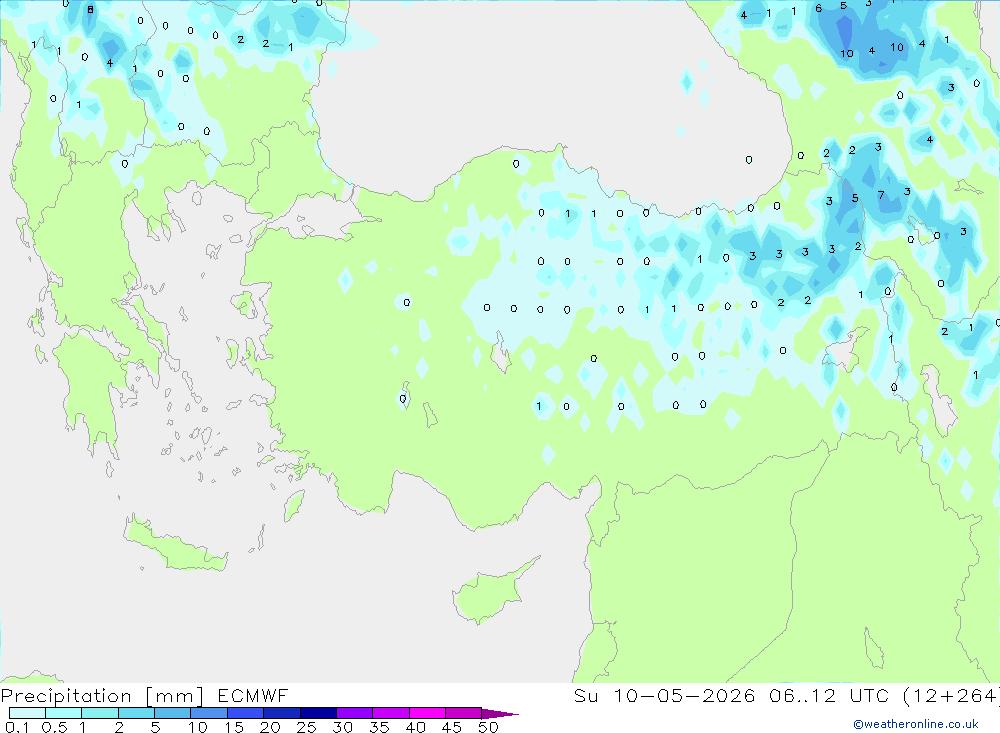Open the weatheronline.co.uk copyright link
The width and height of the screenshot is (1000, 733).
point(915,724)
